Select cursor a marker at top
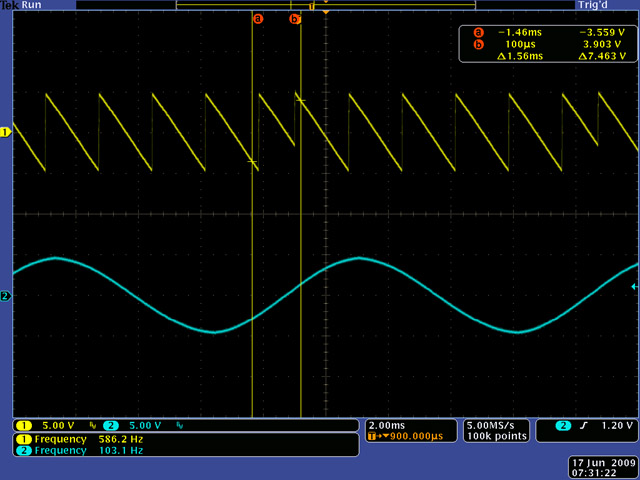Viewport: 640px width, 480px height. click(x=257, y=18)
